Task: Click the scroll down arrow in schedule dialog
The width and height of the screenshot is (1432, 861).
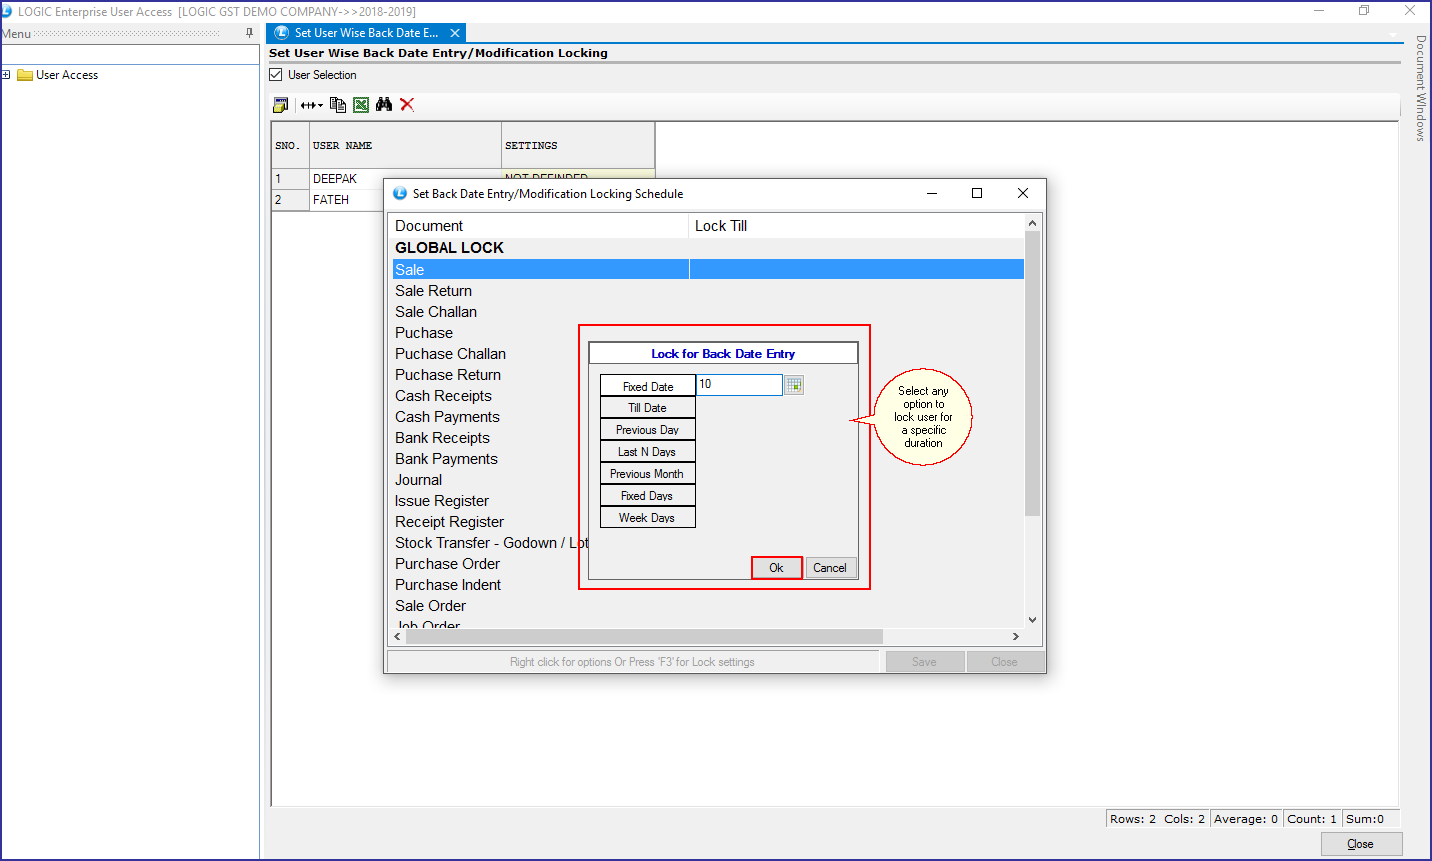Action: tap(1033, 620)
